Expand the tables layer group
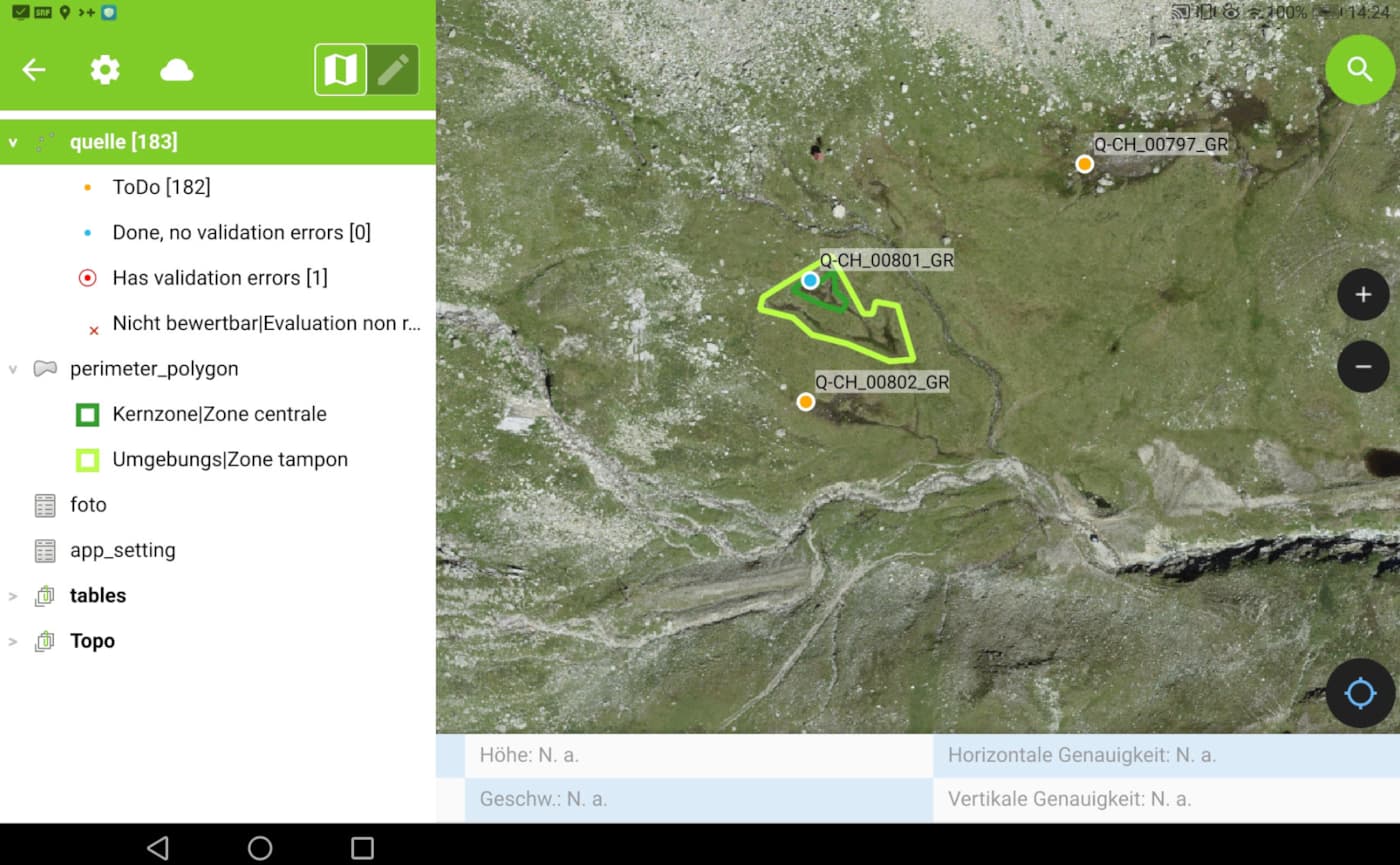Viewport: 1400px width, 865px height. [x=12, y=595]
